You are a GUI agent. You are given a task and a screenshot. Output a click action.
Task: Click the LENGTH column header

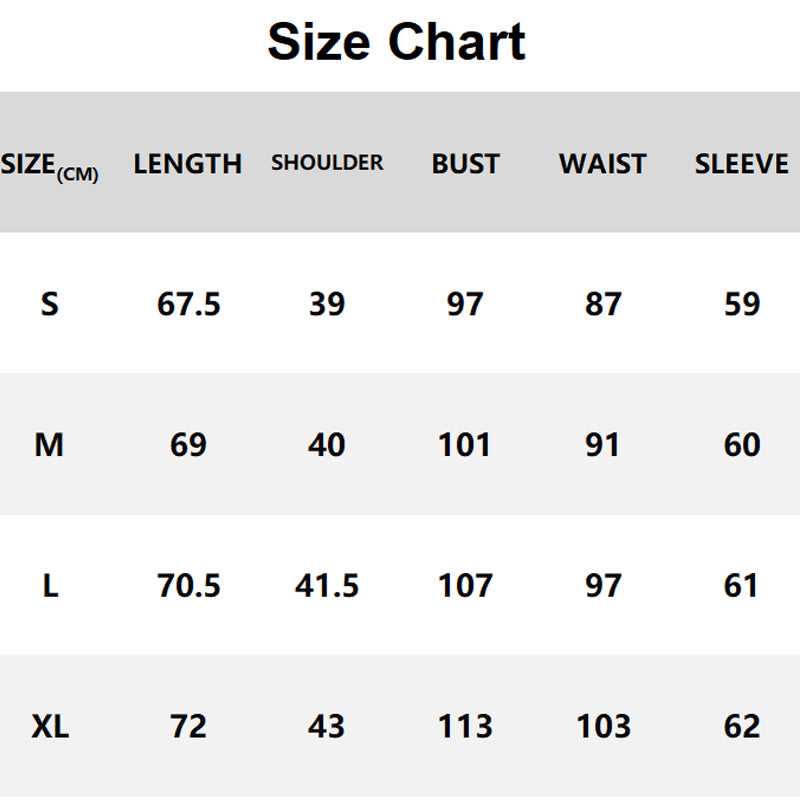click(188, 164)
